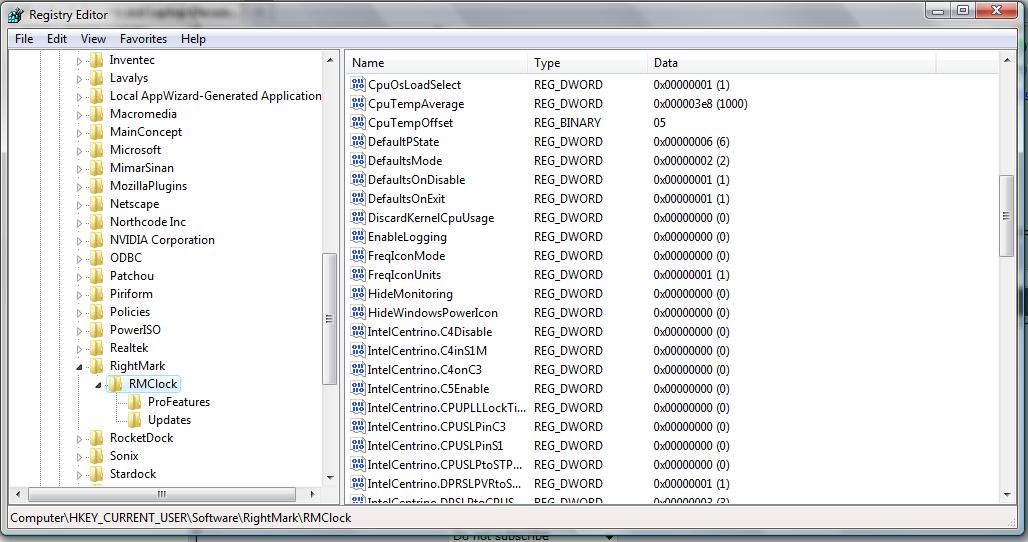Click the values list scroll down arrow
Image resolution: width=1028 pixels, height=542 pixels.
click(1006, 495)
